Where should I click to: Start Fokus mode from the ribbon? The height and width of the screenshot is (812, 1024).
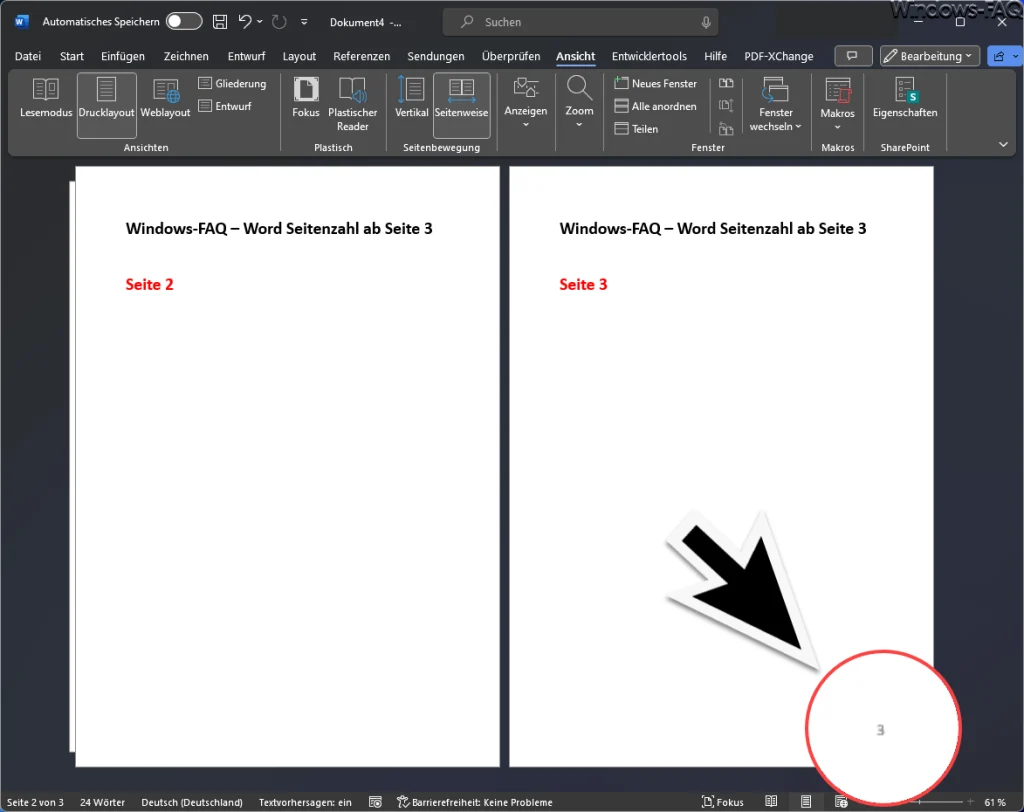(x=306, y=98)
